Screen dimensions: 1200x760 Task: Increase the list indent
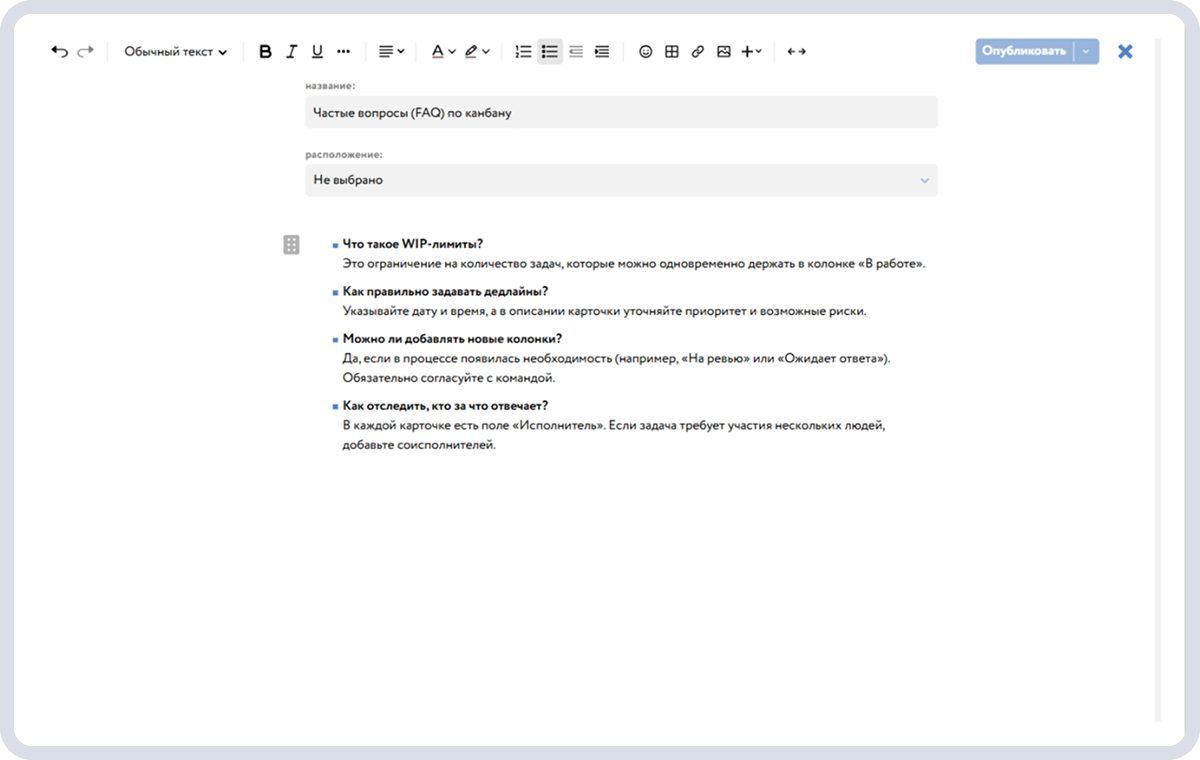click(x=602, y=52)
